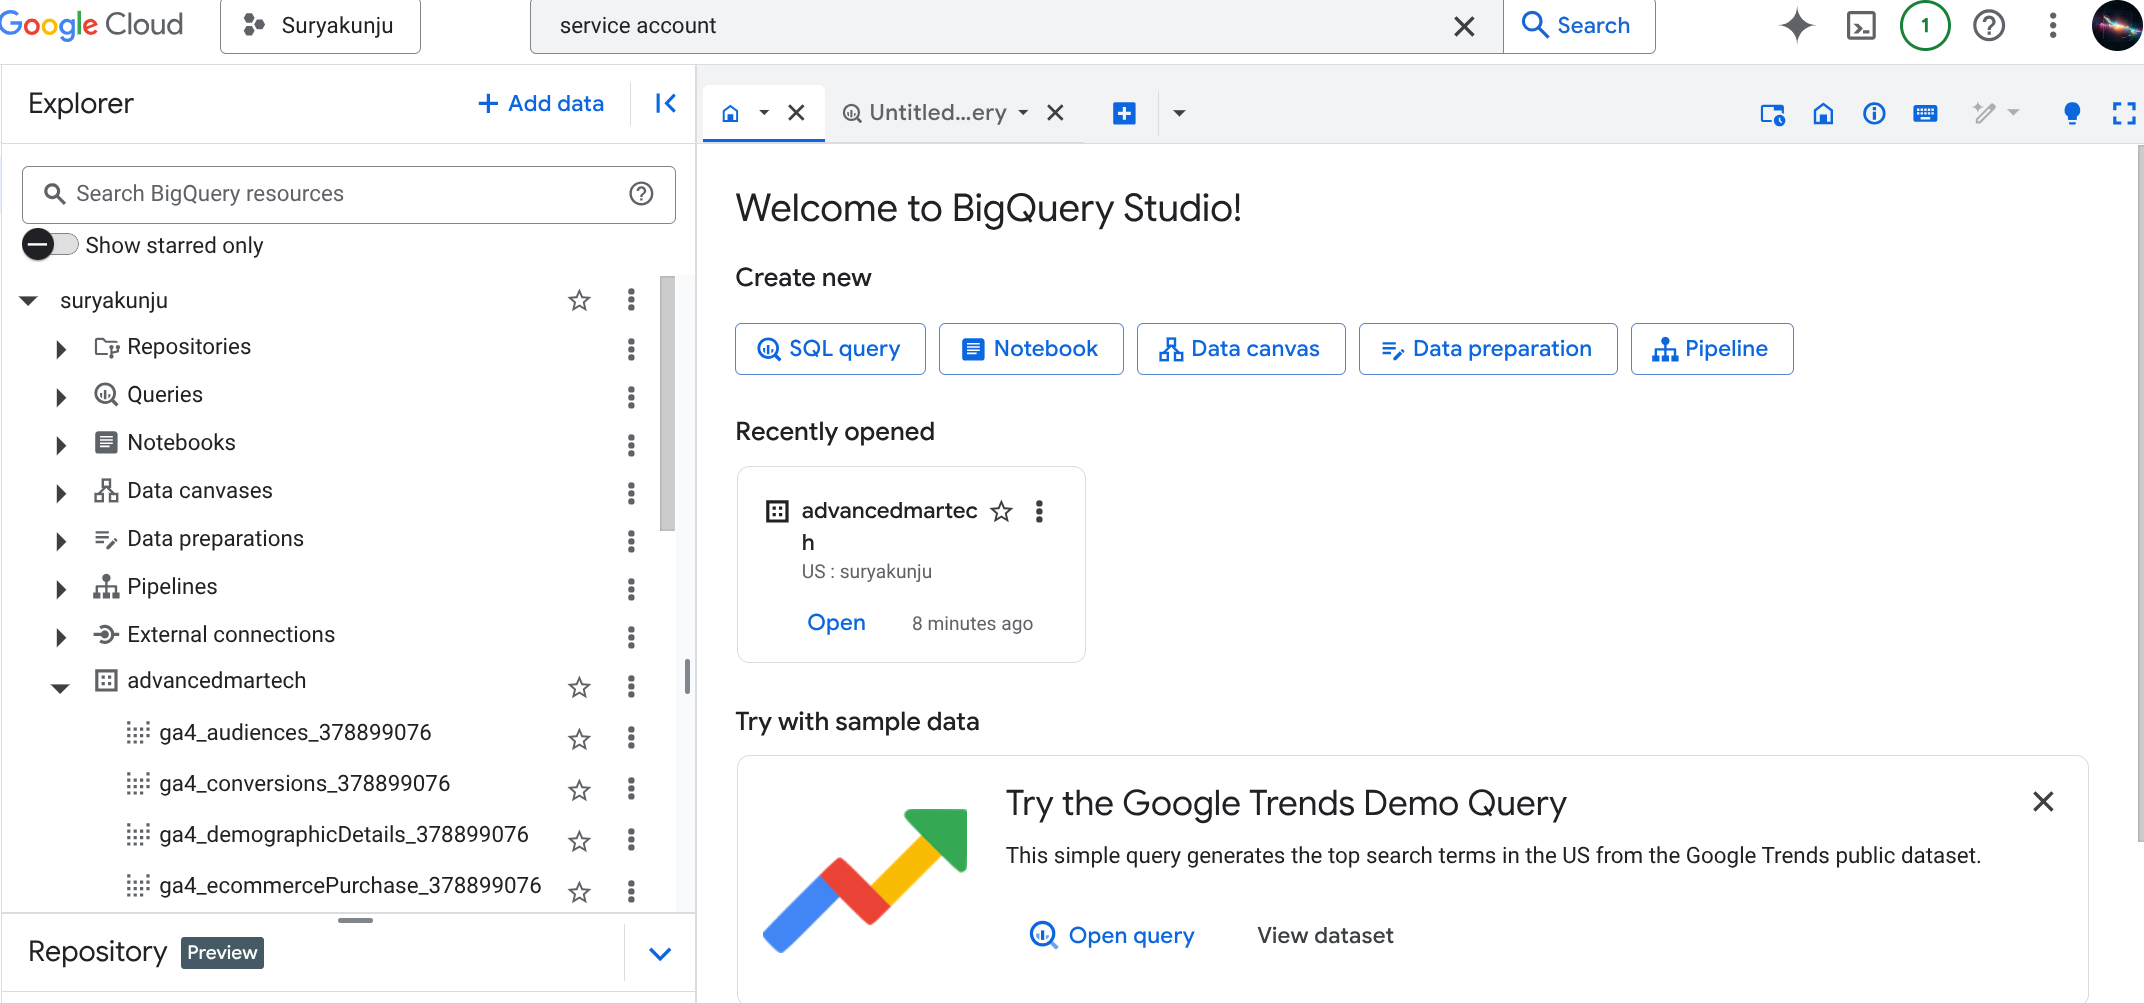Open the new tab options dropdown arrow
Screen dimensions: 2144x1003
tap(1179, 113)
